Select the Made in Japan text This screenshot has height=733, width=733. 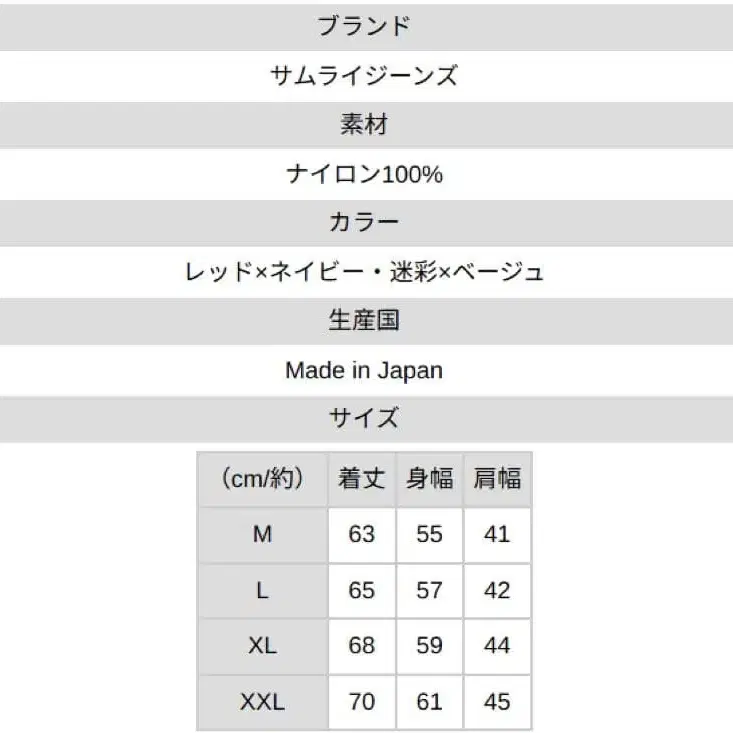(364, 370)
